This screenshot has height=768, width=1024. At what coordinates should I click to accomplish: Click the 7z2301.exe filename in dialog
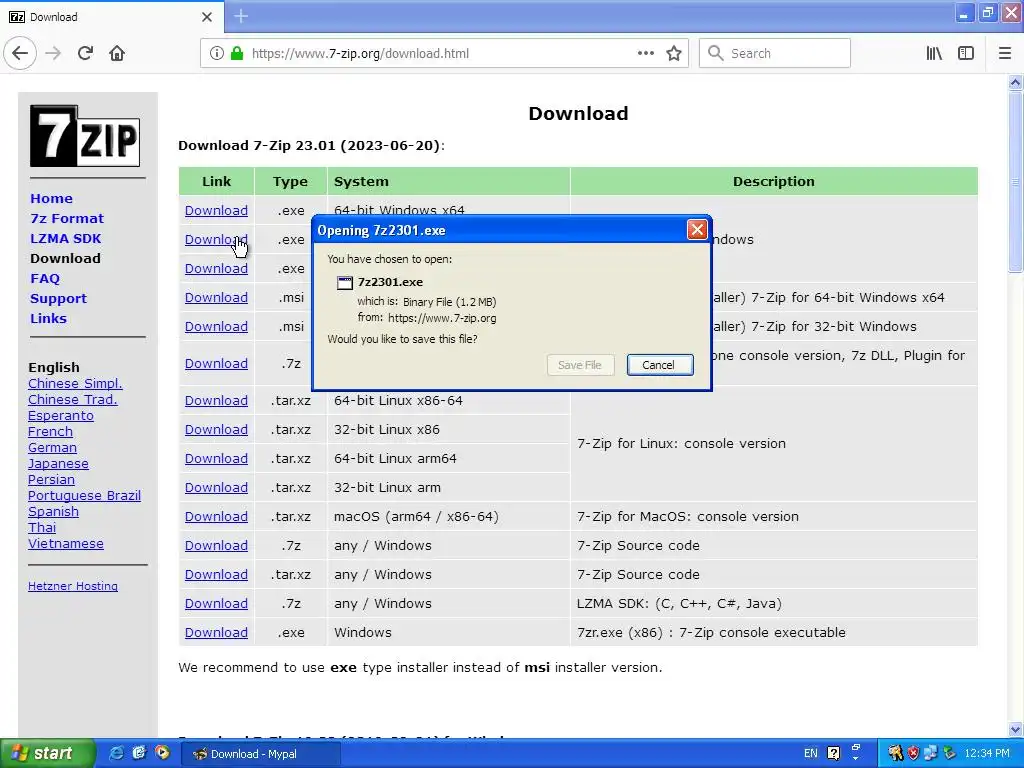pos(390,282)
